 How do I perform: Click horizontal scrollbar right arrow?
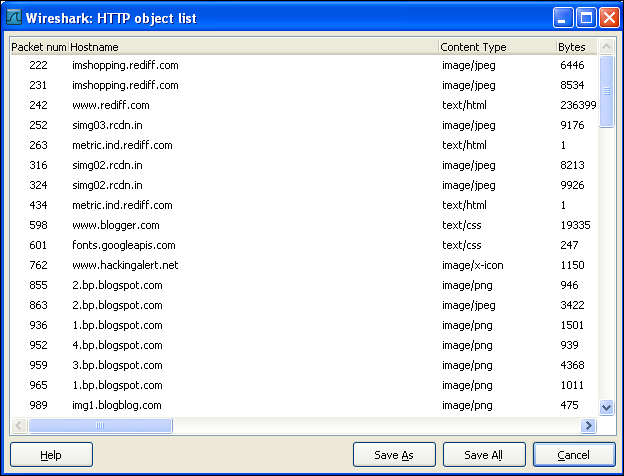pos(588,425)
